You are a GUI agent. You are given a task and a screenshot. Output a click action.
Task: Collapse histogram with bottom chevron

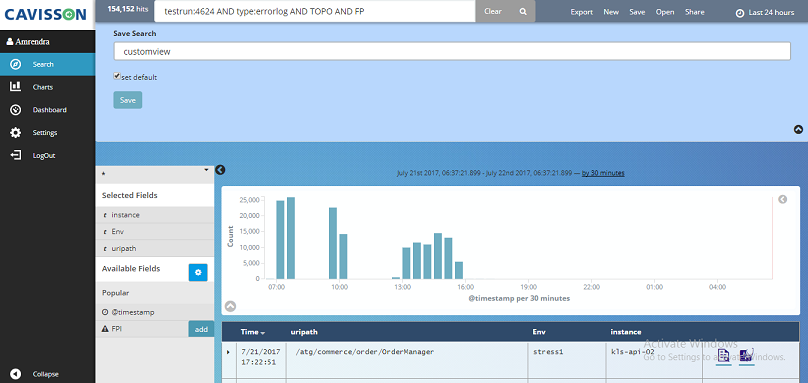point(230,306)
